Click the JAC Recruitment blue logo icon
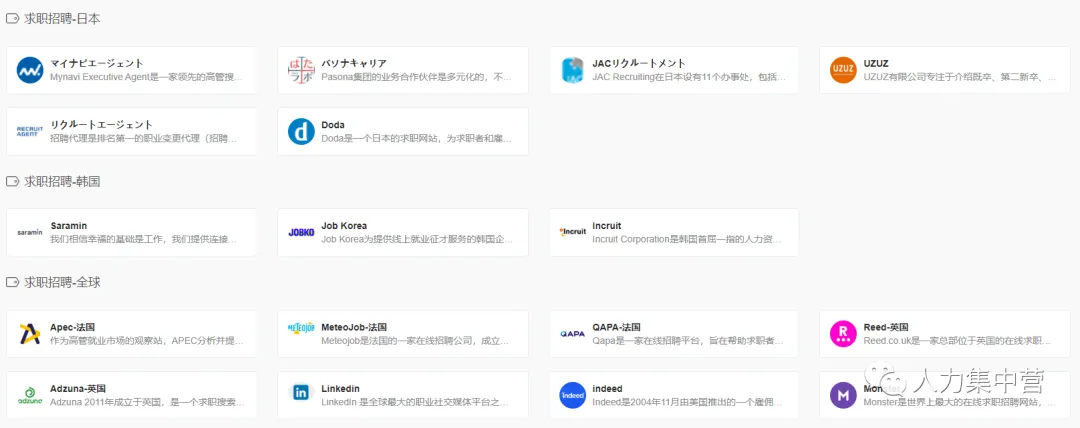Image resolution: width=1080 pixels, height=428 pixels. coord(572,70)
